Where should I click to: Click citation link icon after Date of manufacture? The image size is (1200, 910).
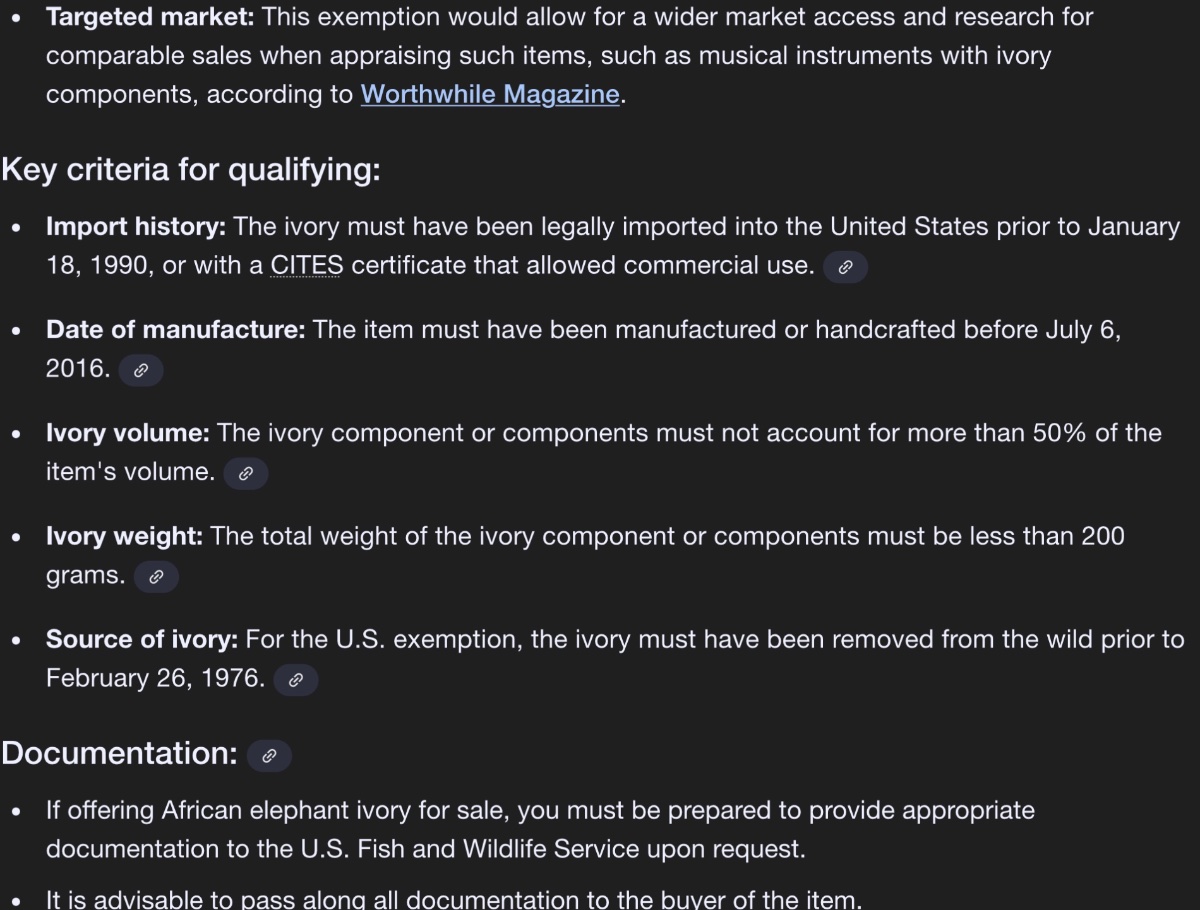[141, 370]
